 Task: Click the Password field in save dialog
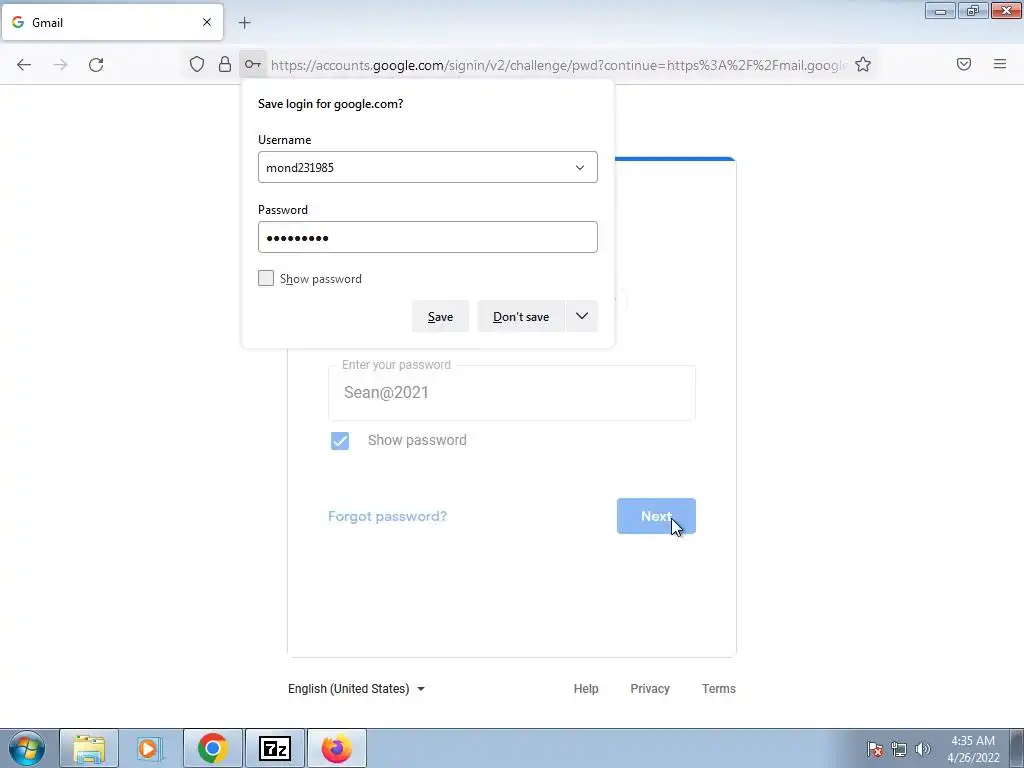[428, 237]
